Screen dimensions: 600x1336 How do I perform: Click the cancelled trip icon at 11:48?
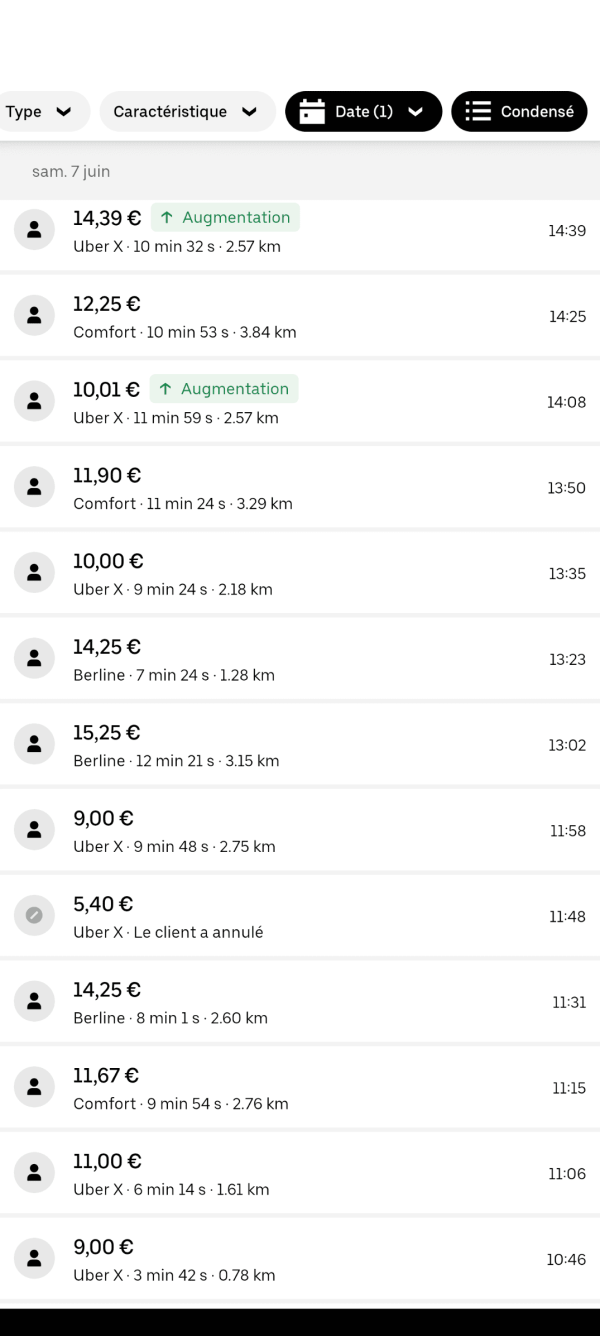34,916
